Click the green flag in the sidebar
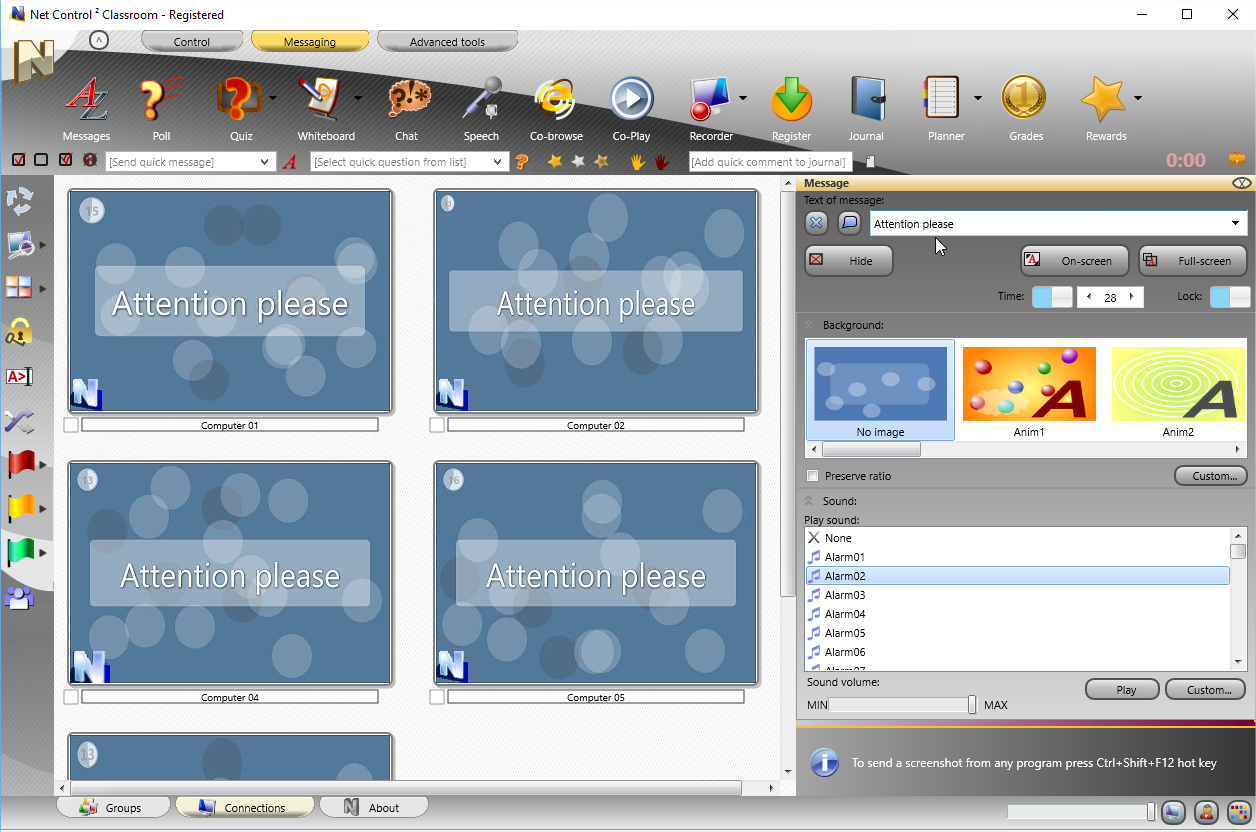The height and width of the screenshot is (832, 1256). (20, 552)
